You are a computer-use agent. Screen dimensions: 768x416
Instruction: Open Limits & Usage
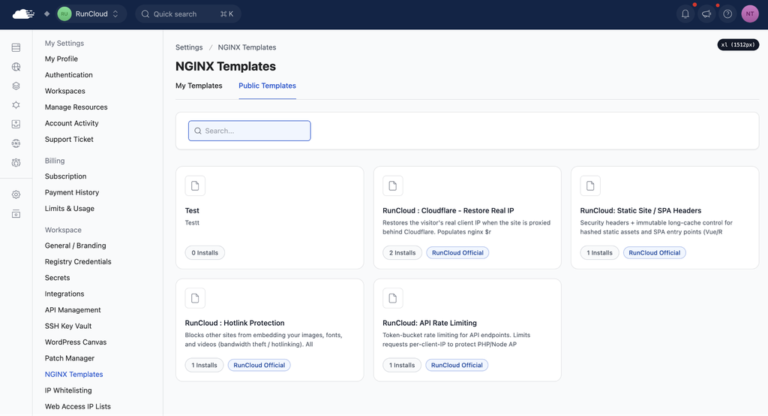coord(70,208)
